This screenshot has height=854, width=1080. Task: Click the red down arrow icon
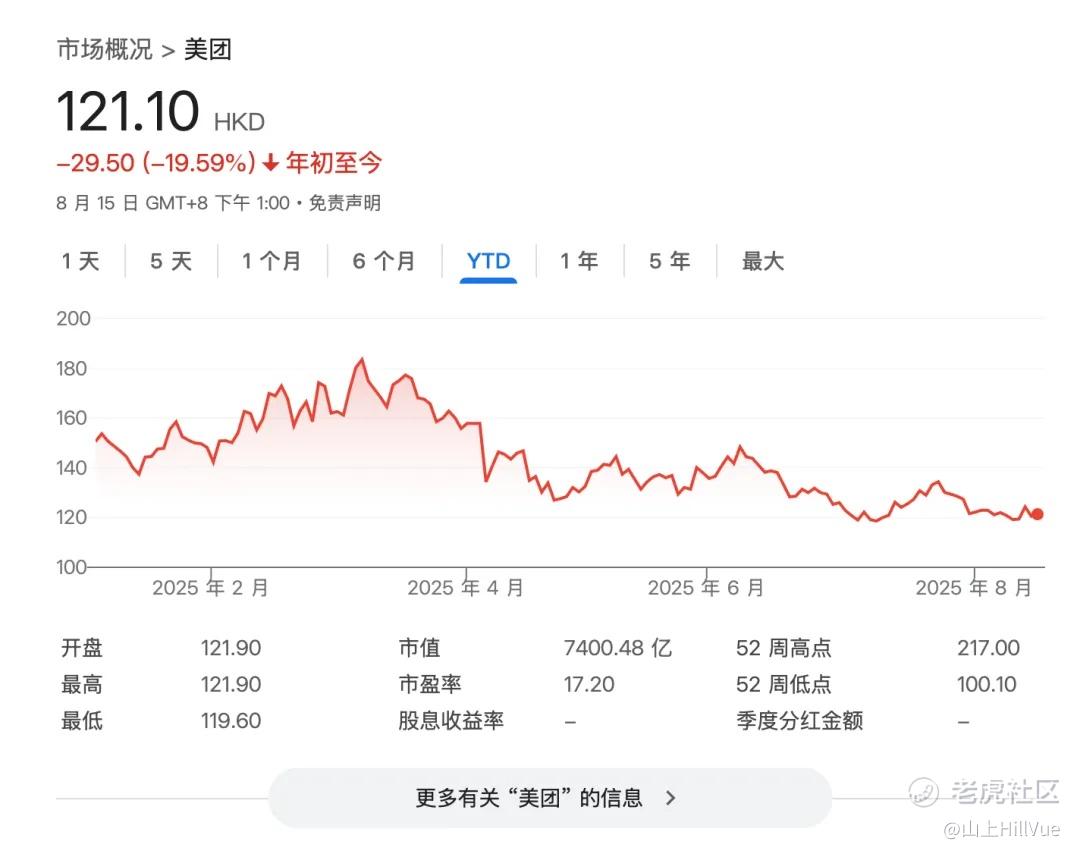(271, 163)
